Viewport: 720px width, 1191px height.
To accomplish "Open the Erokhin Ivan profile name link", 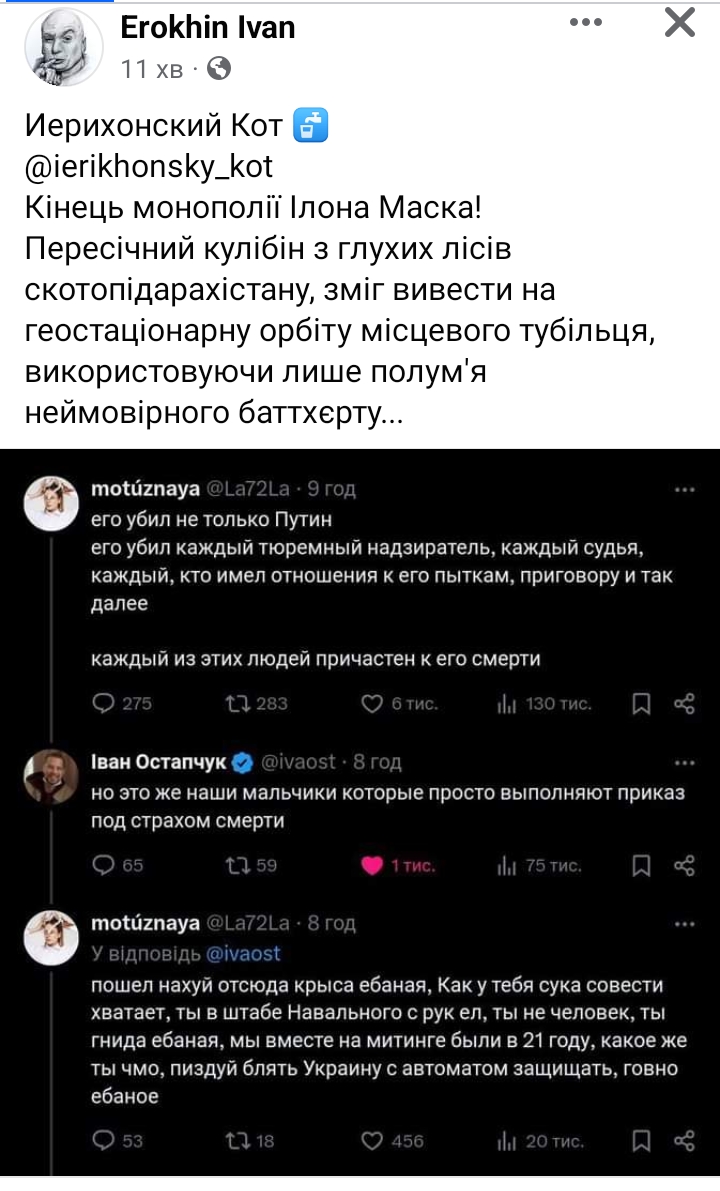I will (208, 27).
